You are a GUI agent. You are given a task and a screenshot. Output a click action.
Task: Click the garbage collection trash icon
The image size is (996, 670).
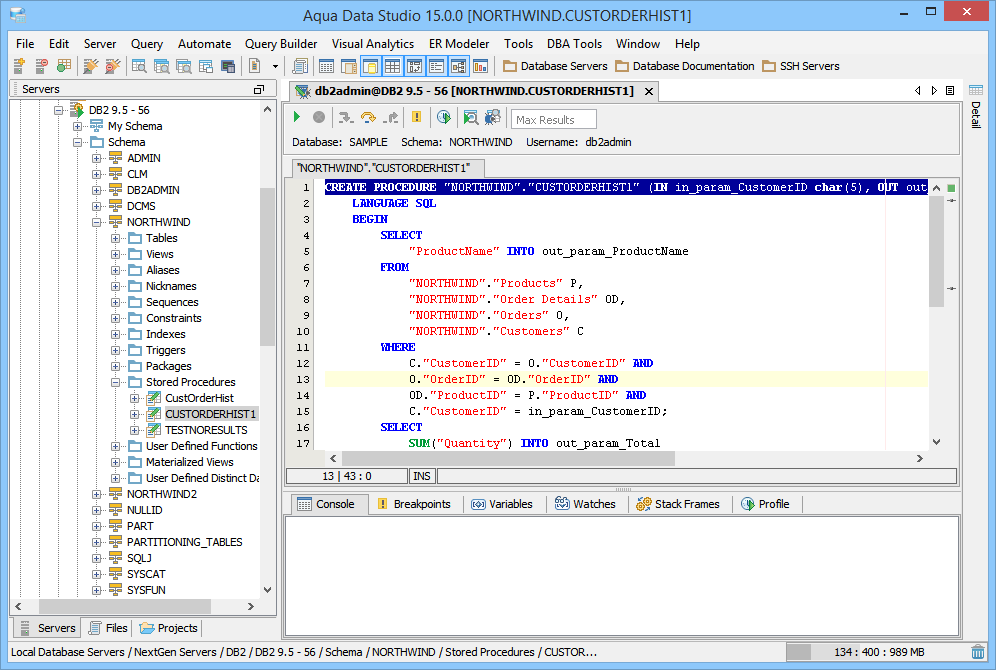coord(977,652)
